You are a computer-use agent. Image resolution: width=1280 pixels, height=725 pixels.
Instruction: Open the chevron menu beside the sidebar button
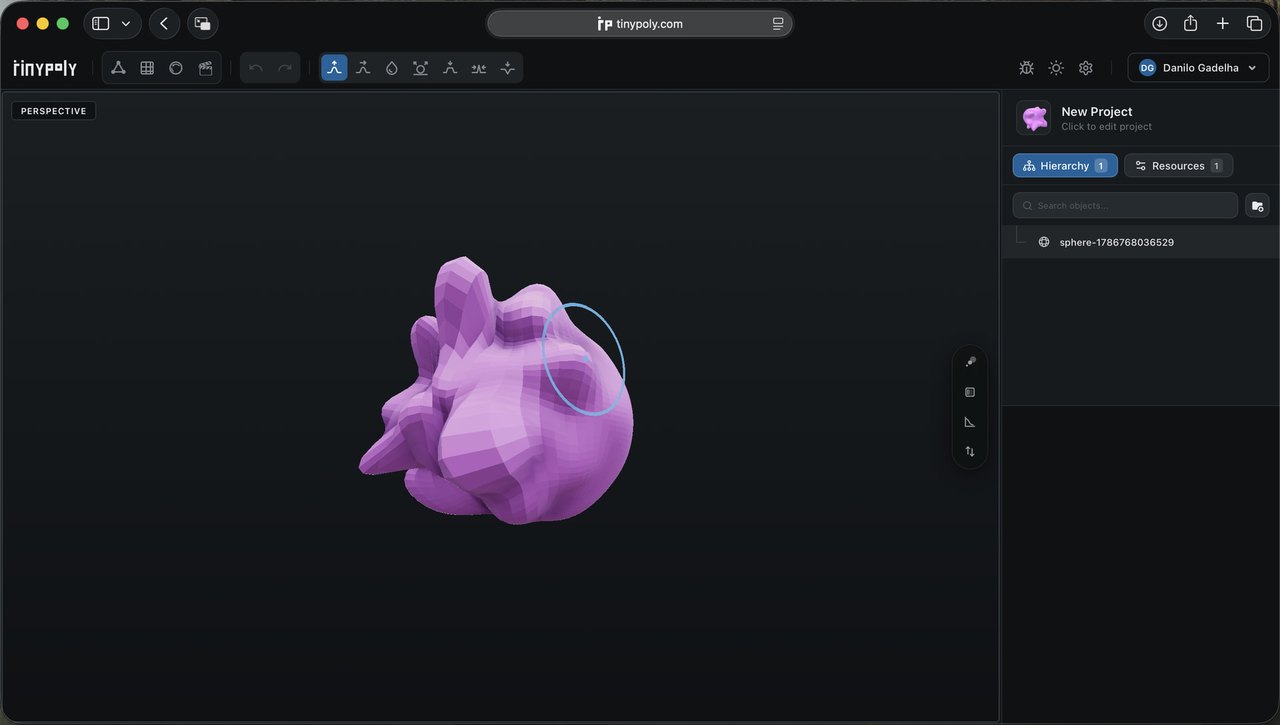pos(126,24)
